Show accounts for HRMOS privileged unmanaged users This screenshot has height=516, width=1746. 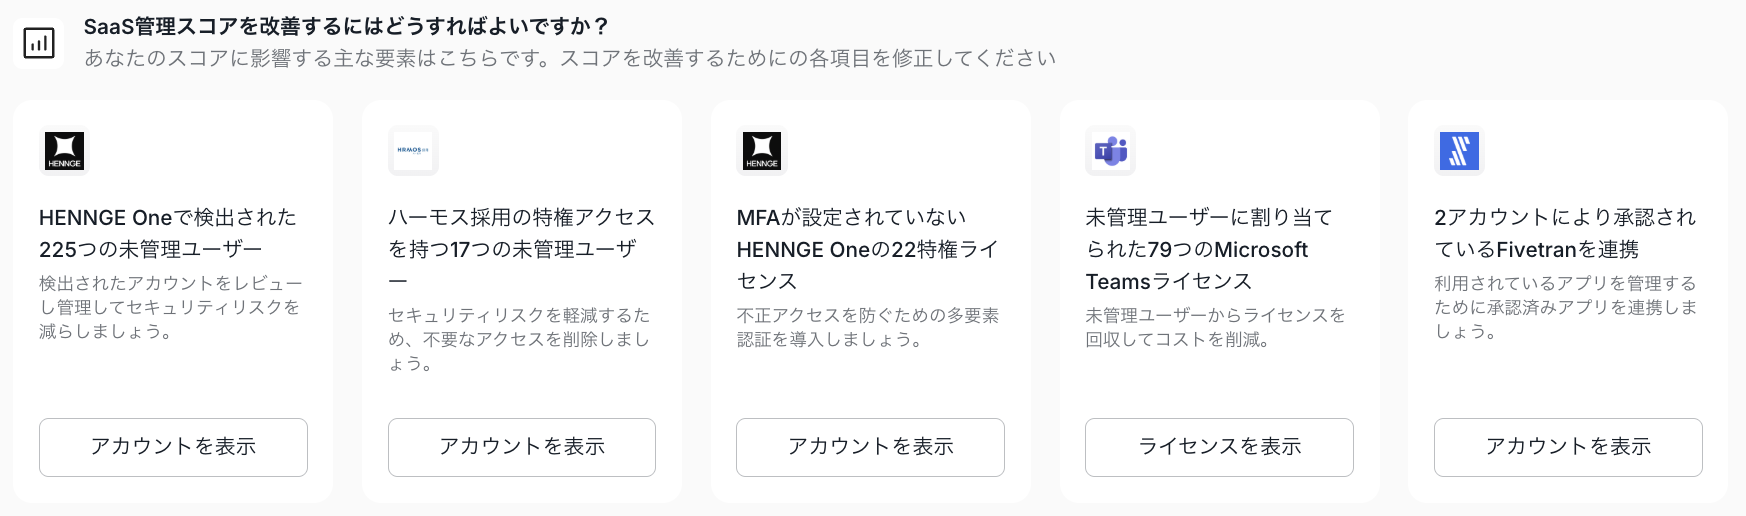point(522,447)
